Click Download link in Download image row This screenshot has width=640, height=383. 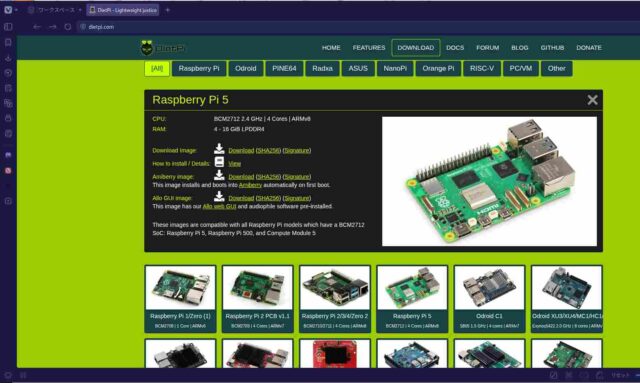[x=241, y=151]
